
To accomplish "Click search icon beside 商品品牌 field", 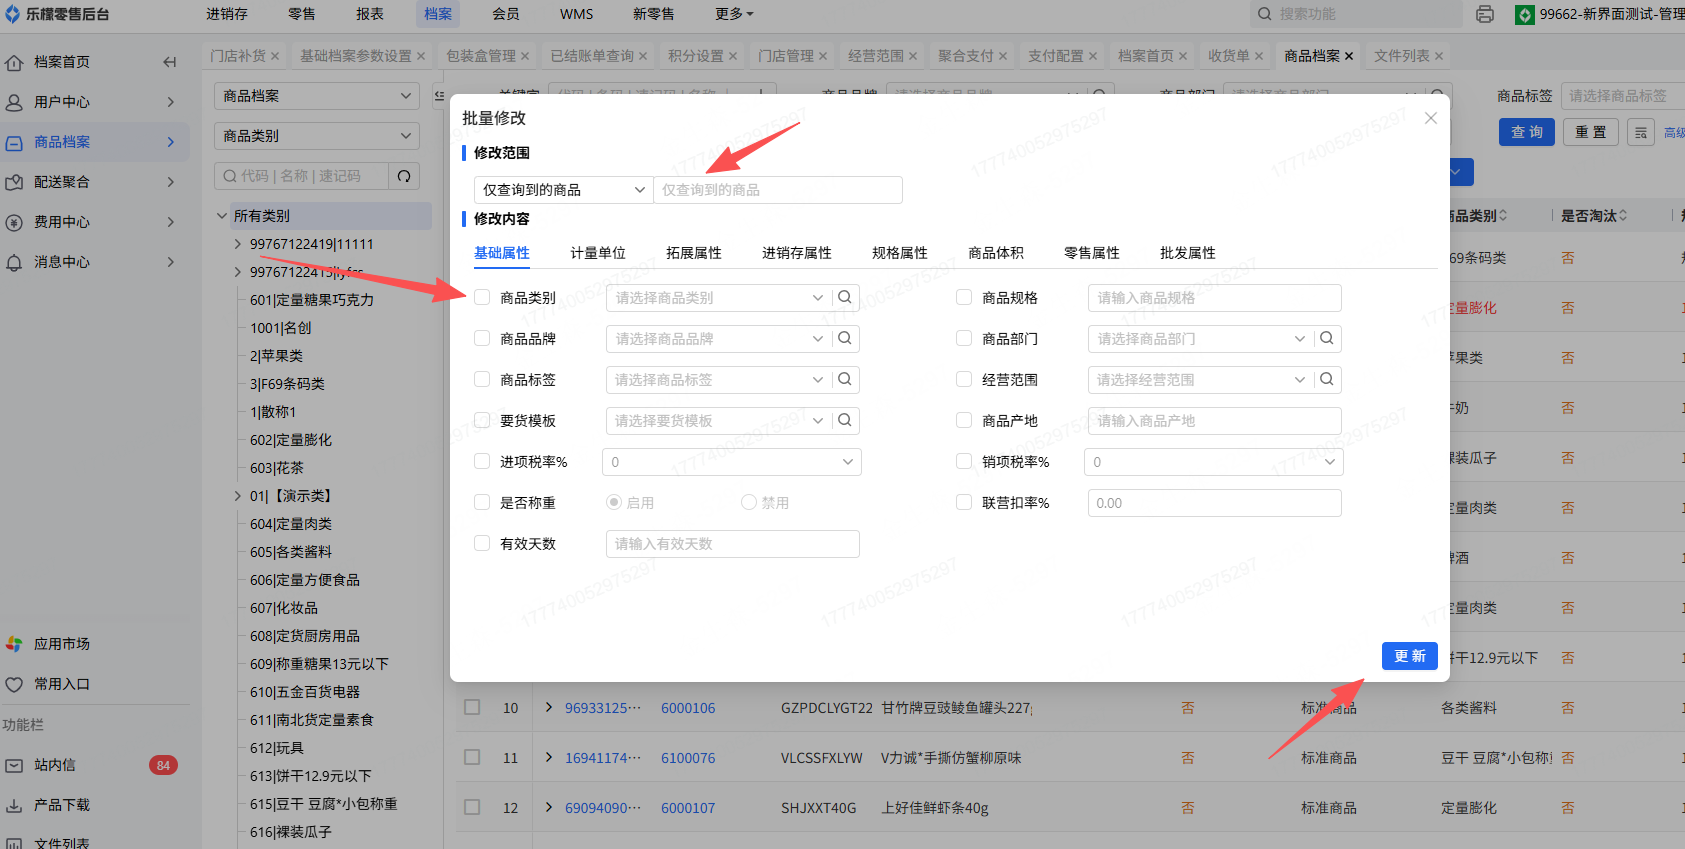I will coord(845,338).
